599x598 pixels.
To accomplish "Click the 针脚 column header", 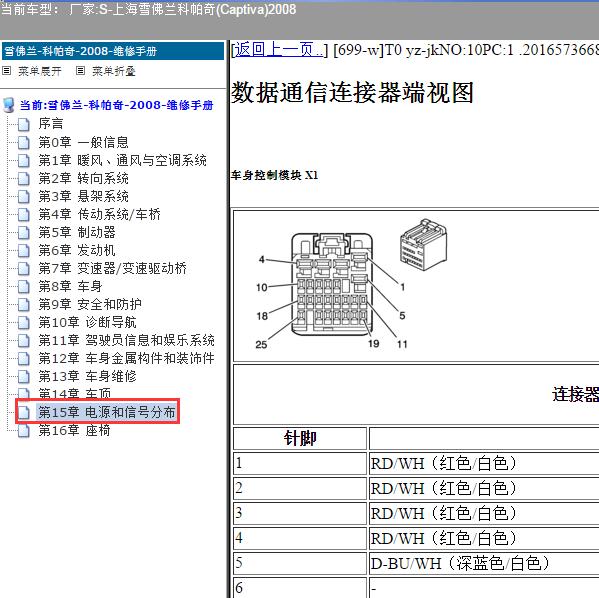I will point(300,438).
